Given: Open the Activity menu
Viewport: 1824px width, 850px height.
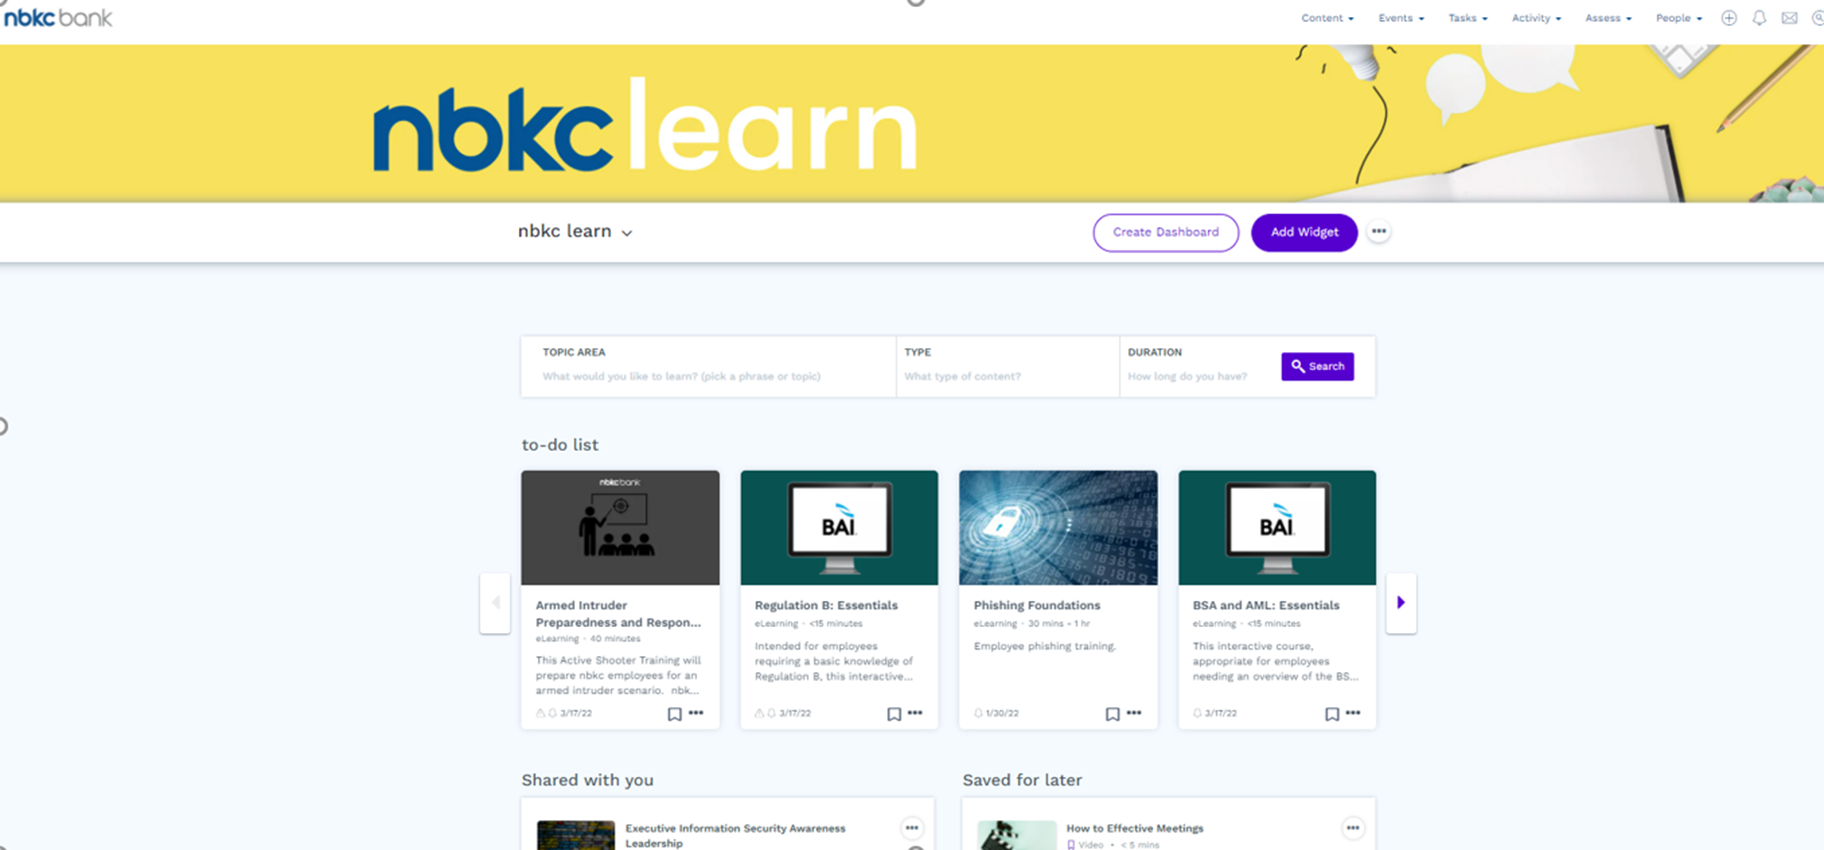Looking at the screenshot, I should tap(1535, 18).
